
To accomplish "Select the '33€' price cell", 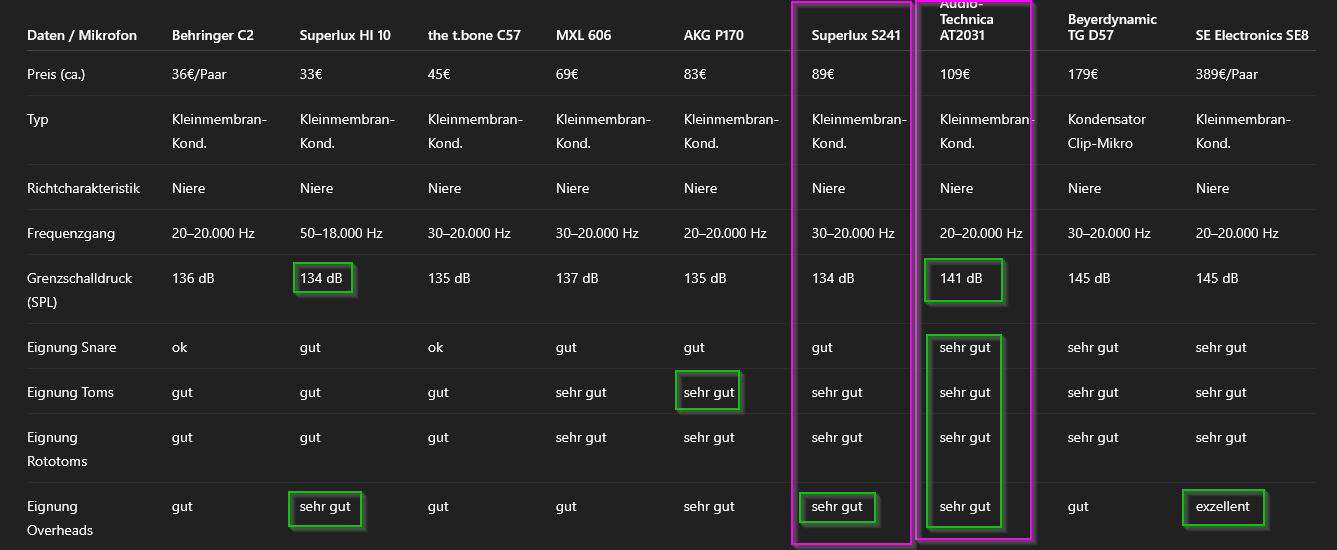I will [311, 74].
